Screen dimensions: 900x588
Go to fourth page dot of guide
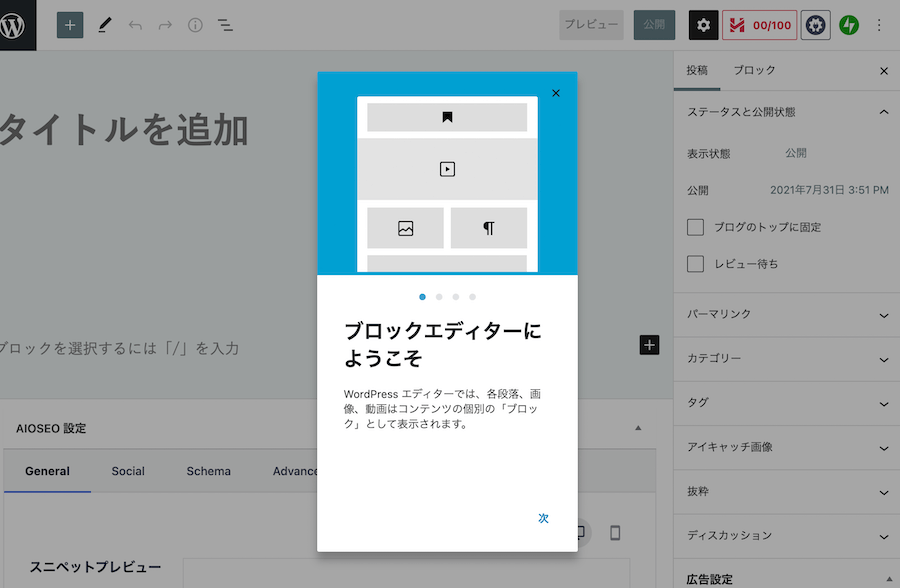472,297
